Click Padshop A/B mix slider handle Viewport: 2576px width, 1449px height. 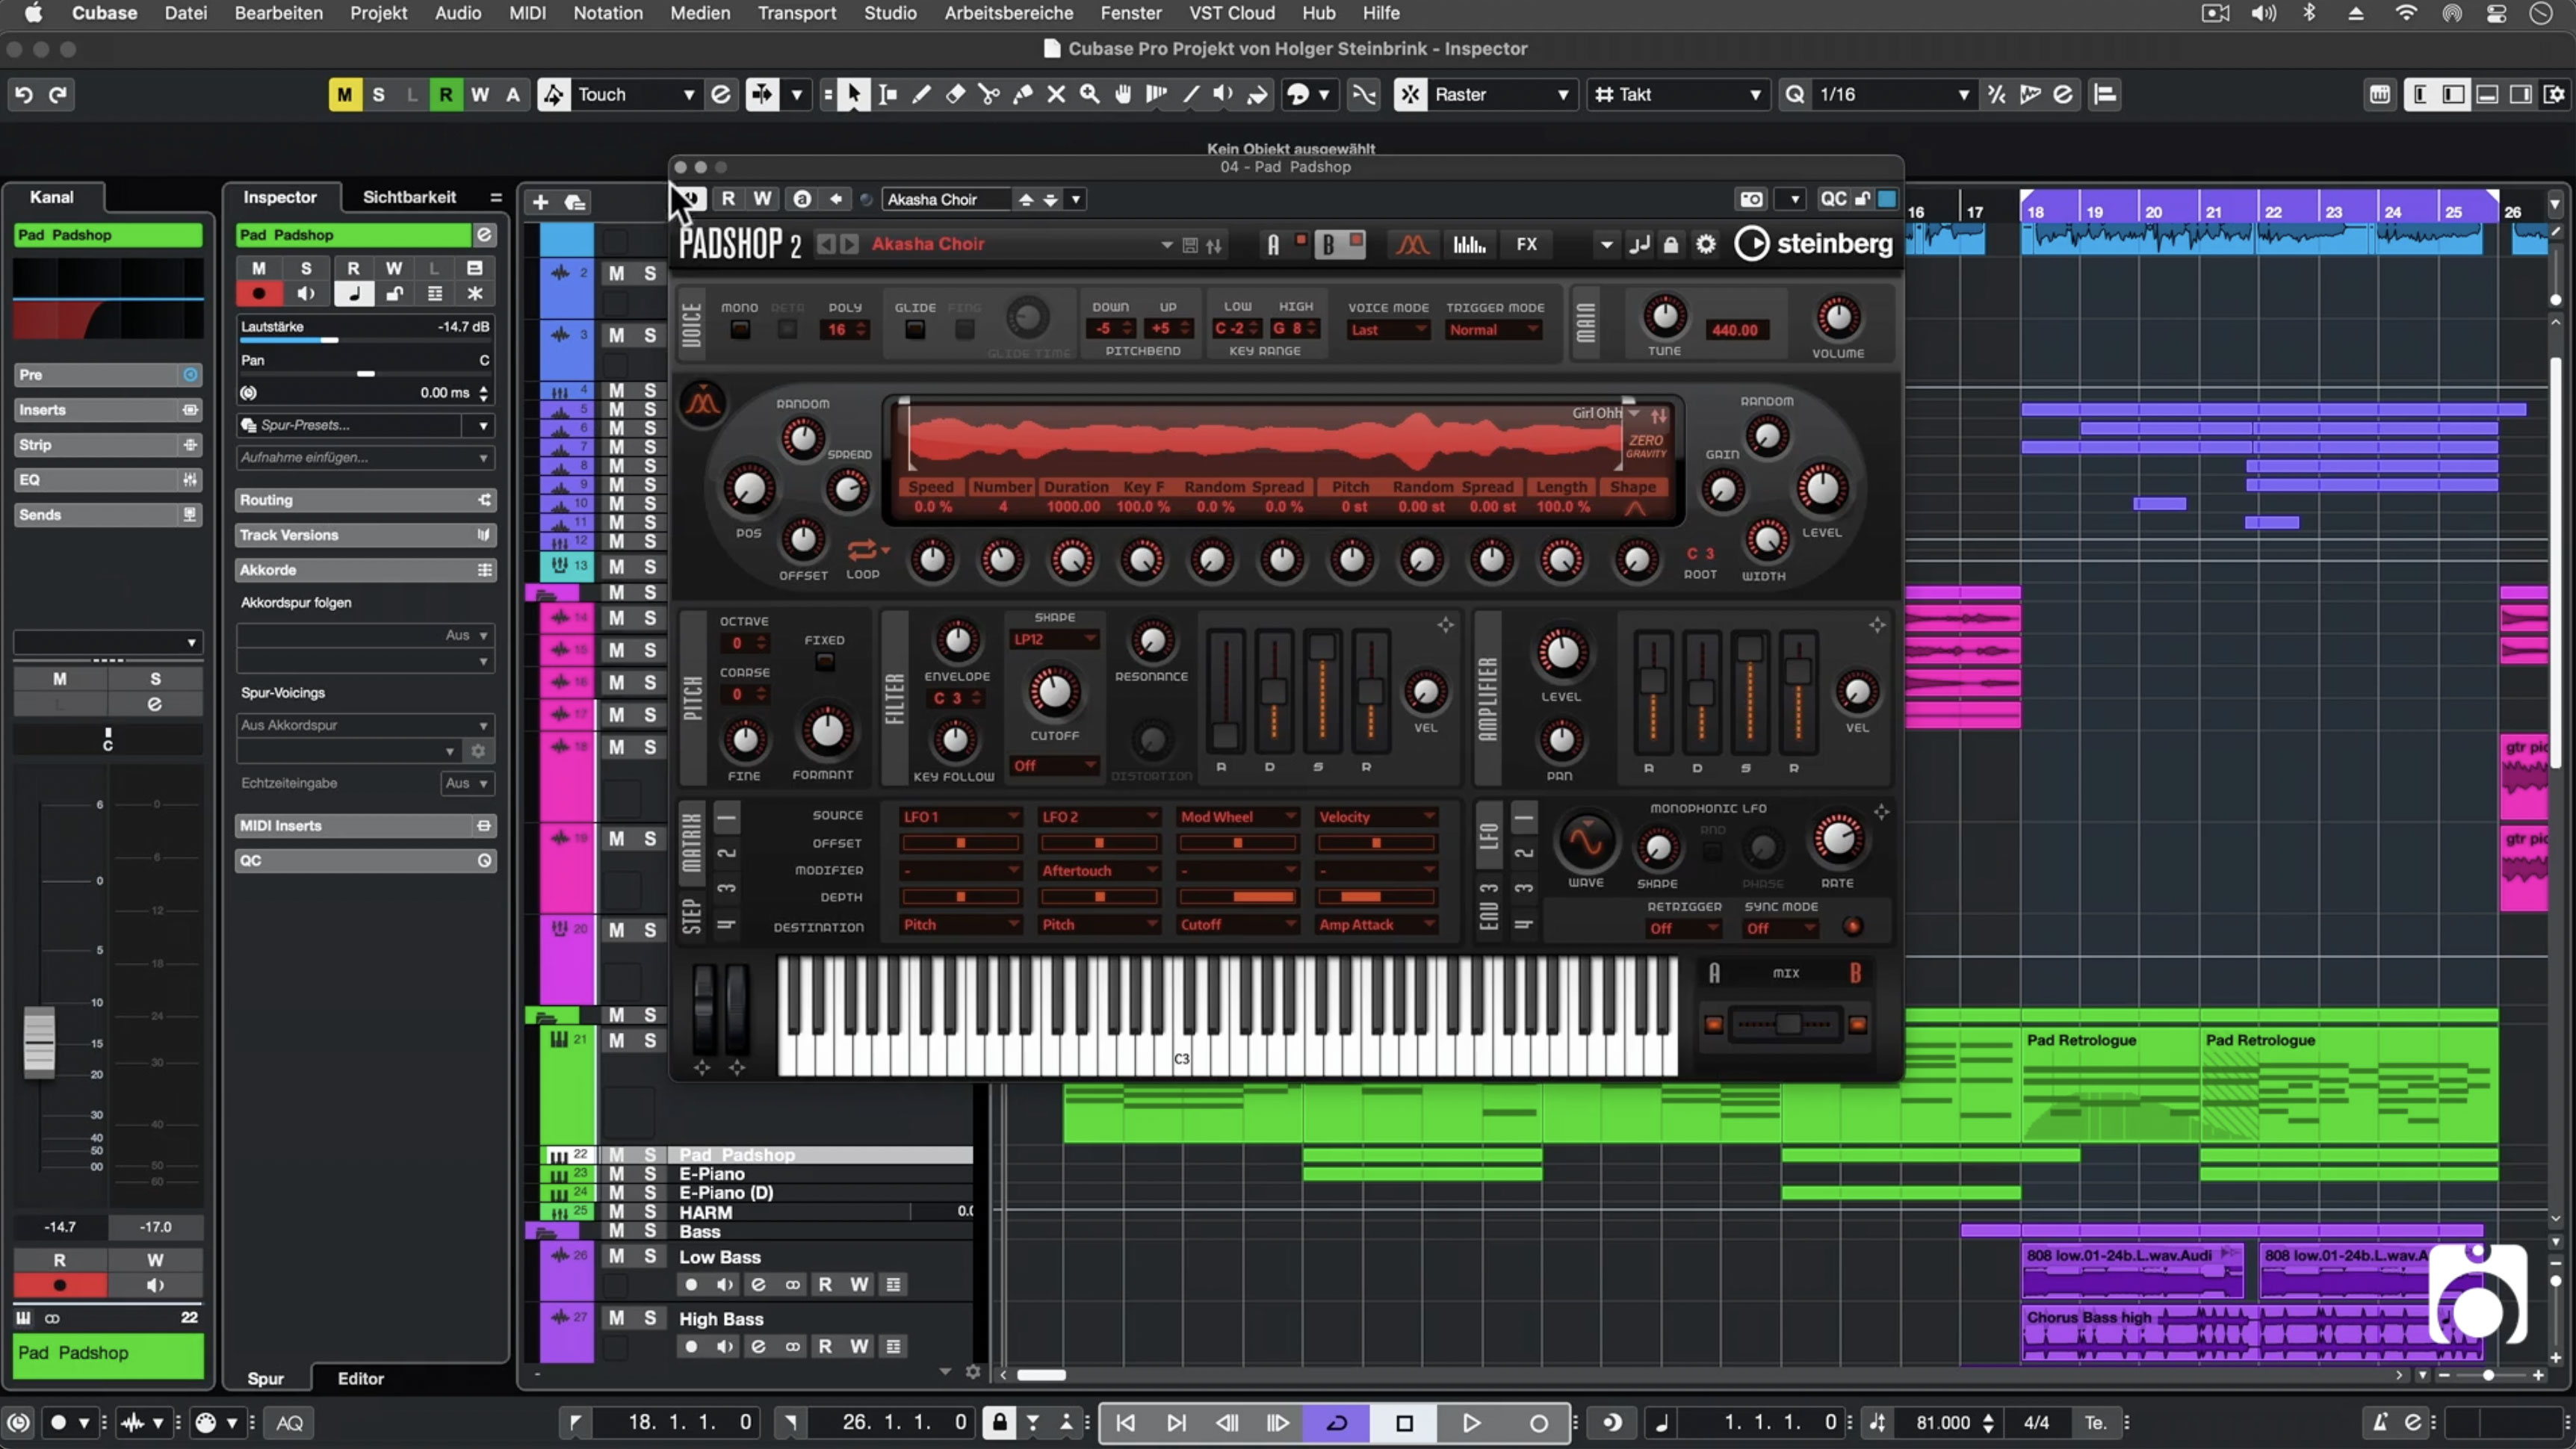pos(1789,1024)
